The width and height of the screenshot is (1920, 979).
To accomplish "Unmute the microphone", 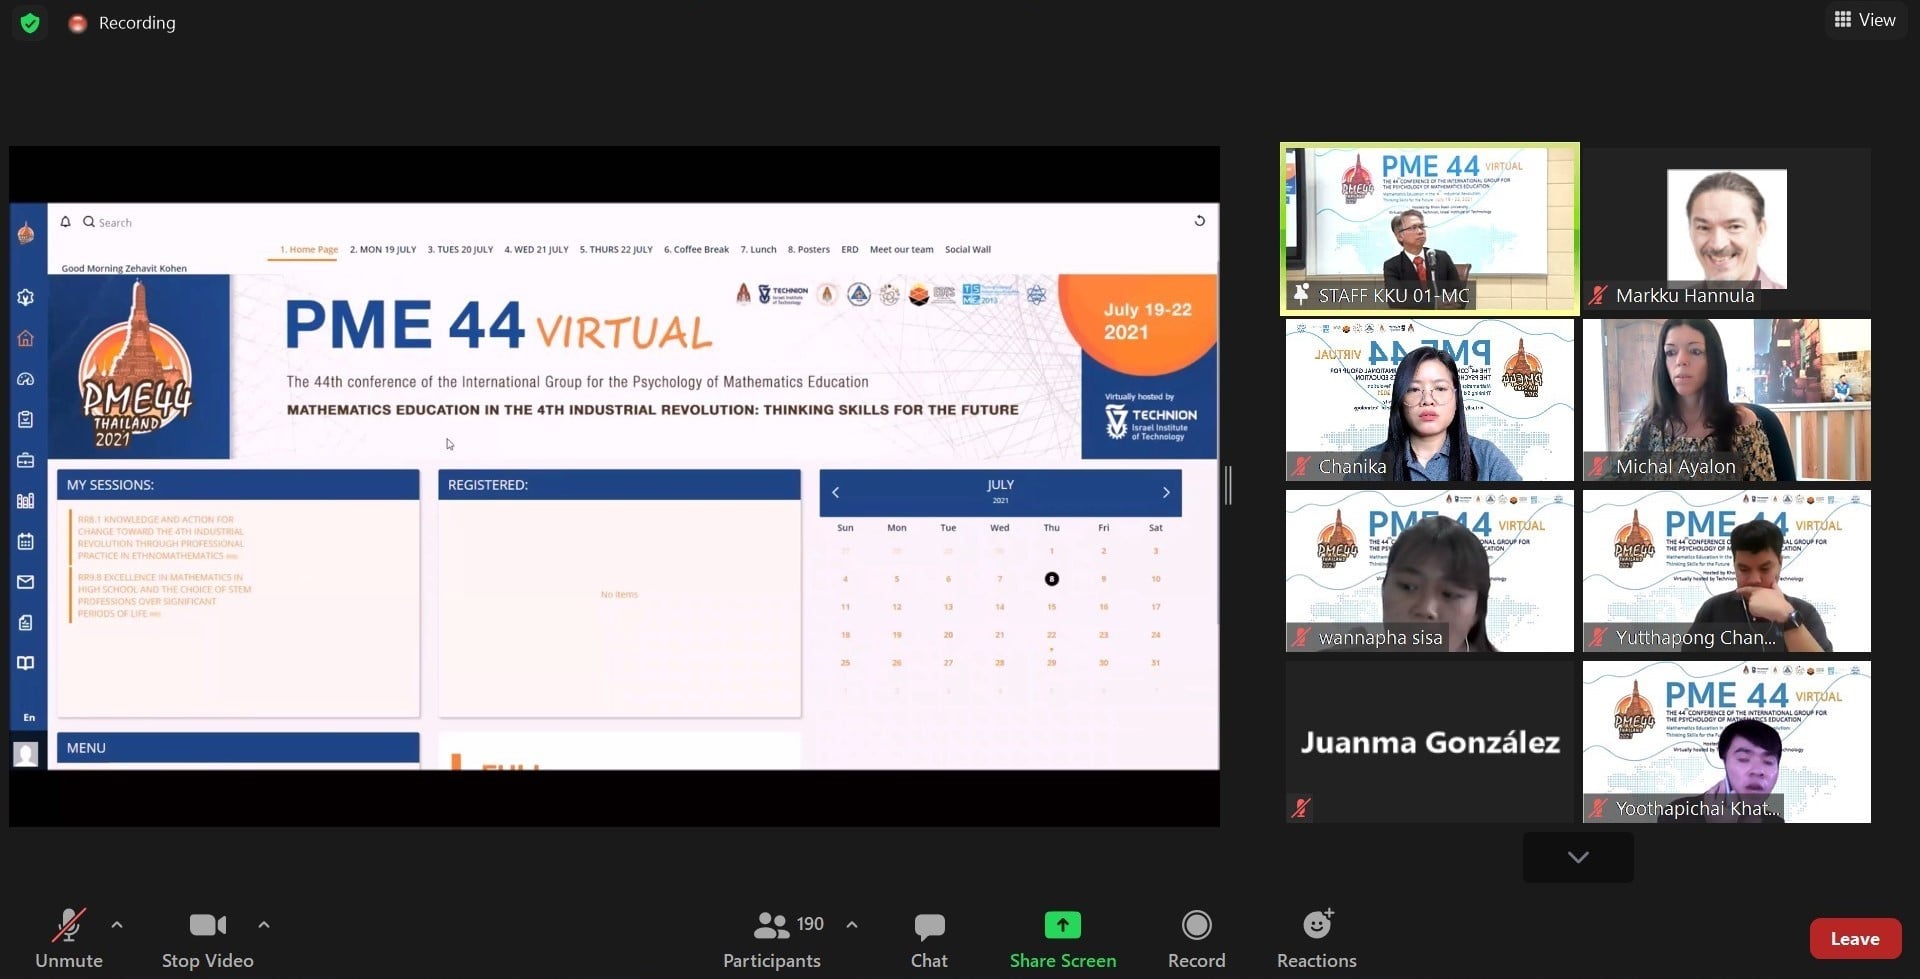I will tap(68, 925).
